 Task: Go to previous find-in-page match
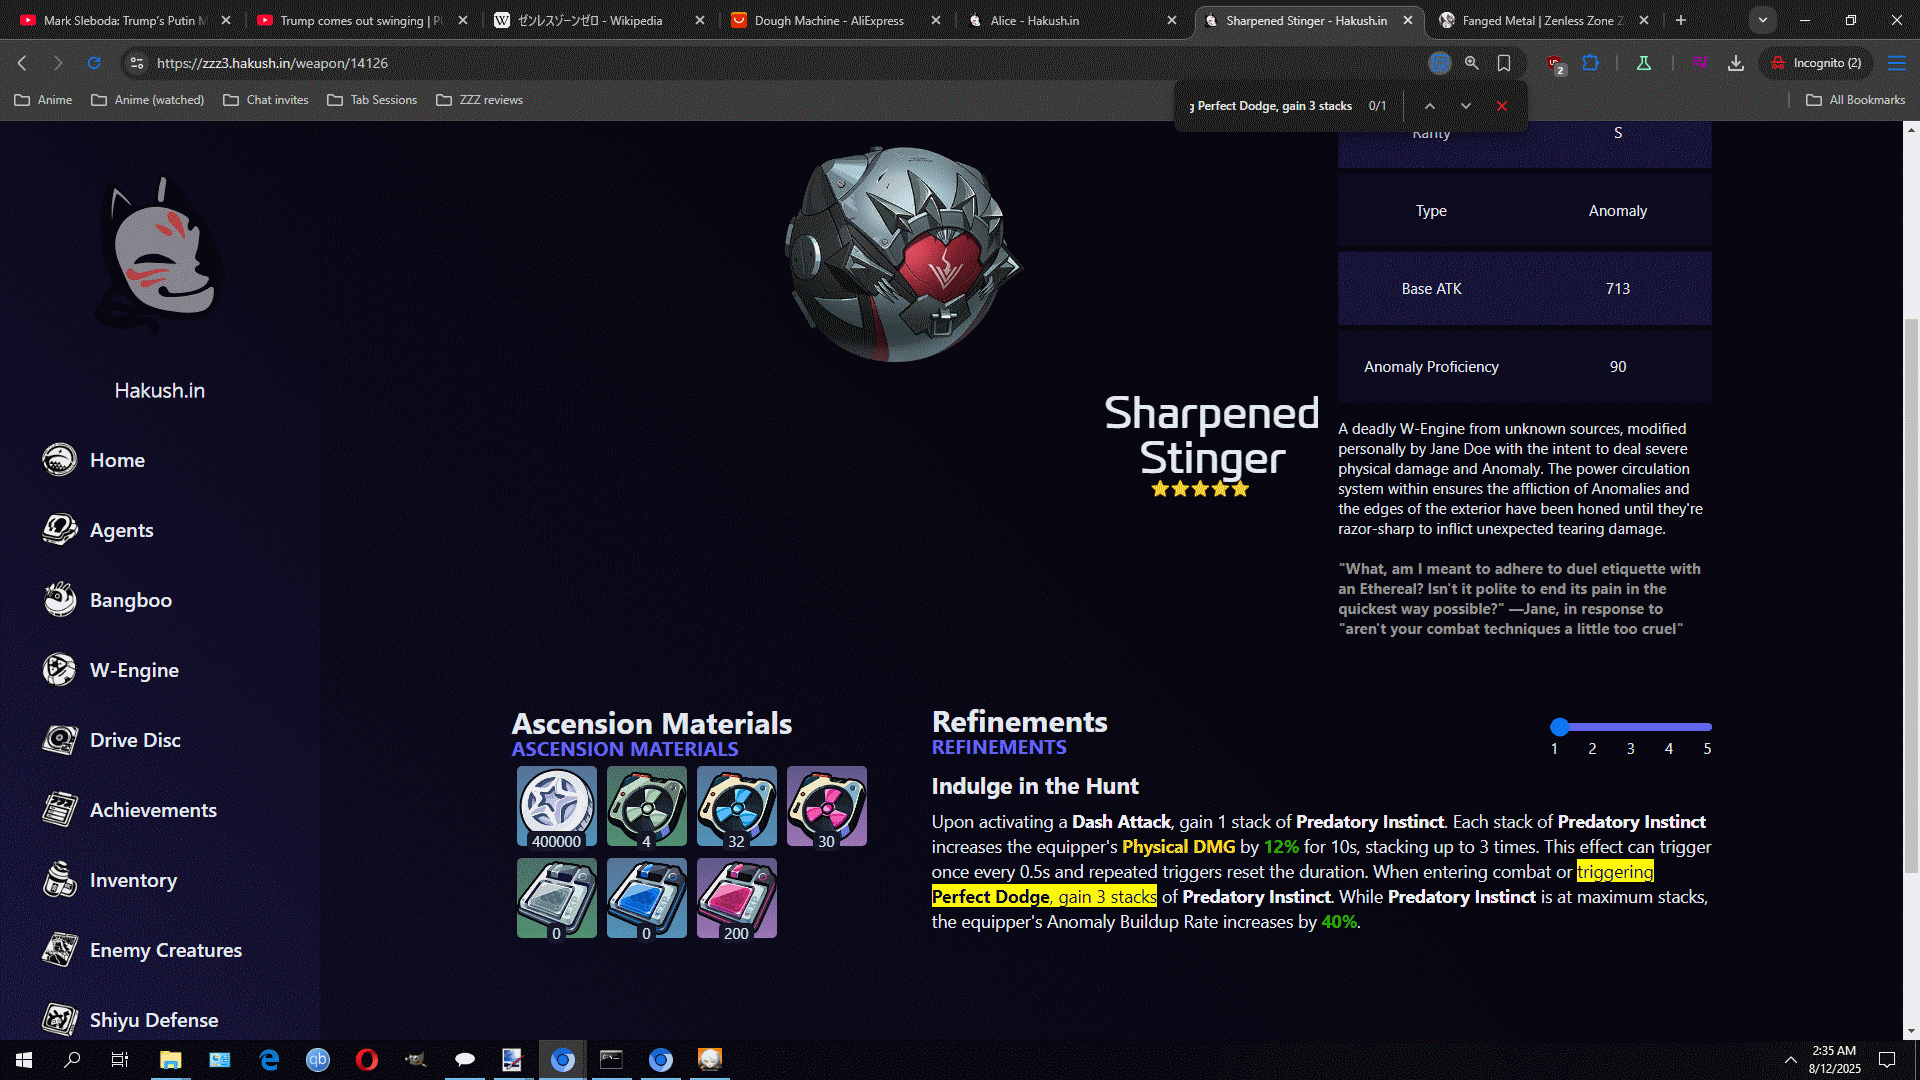point(1430,106)
